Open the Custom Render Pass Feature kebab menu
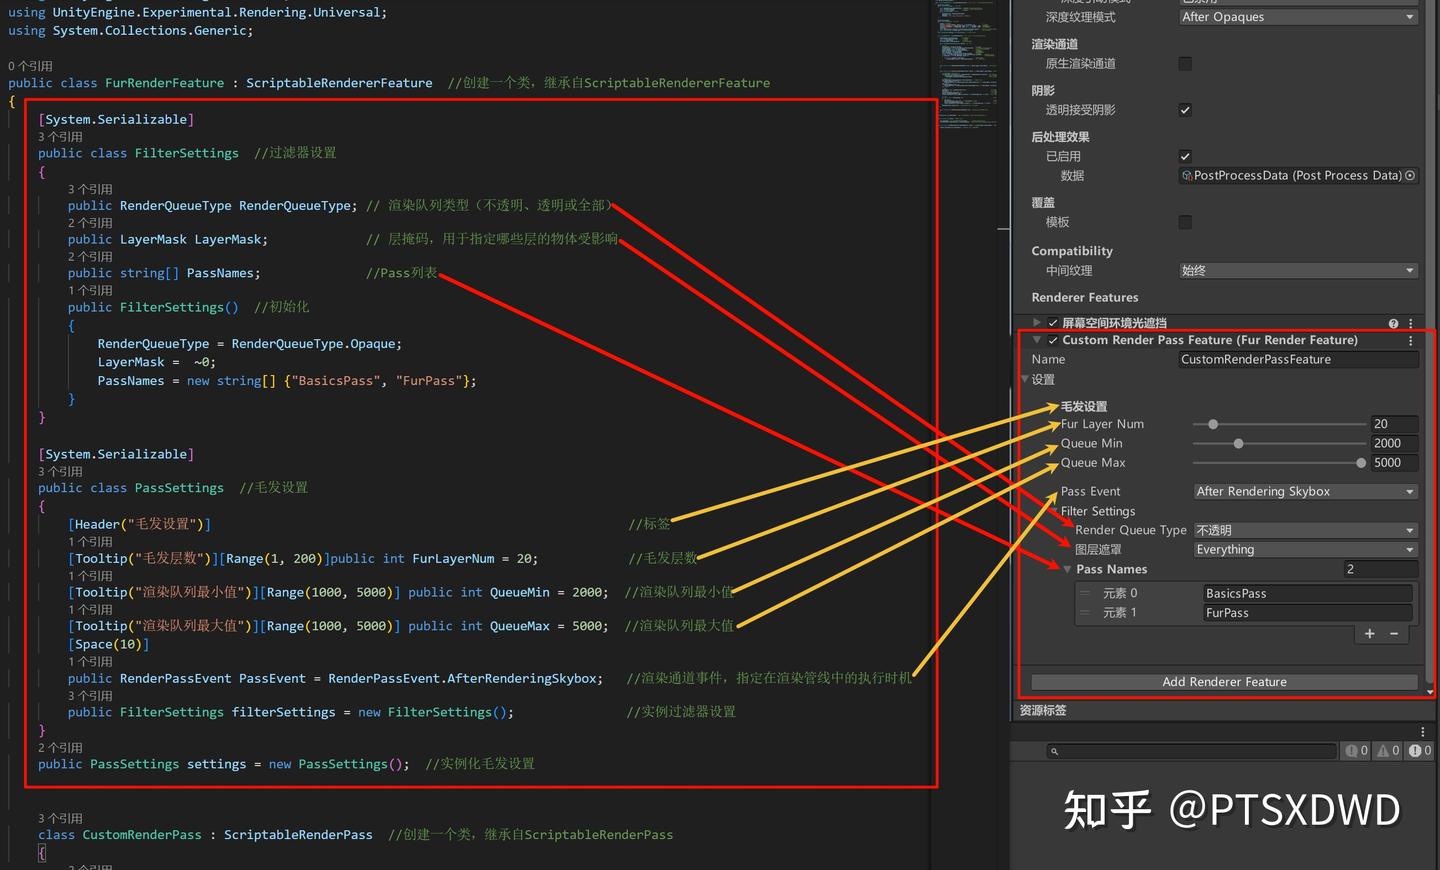 [x=1410, y=340]
